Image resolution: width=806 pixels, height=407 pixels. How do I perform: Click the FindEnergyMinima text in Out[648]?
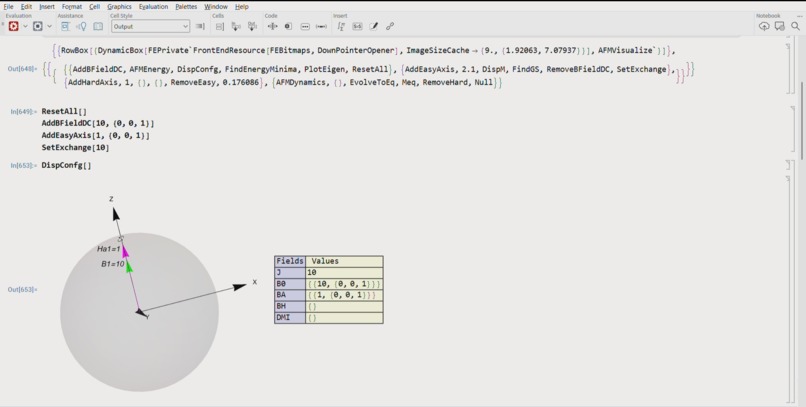point(263,69)
